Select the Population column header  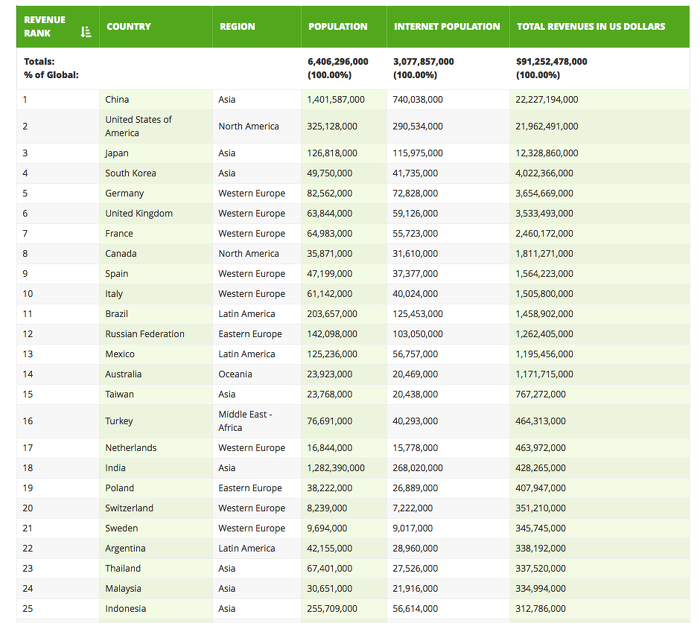(338, 26)
